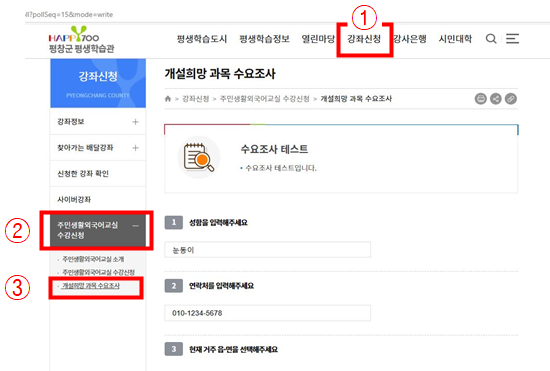Click question 3 label 현재 거주 읍·면을 선택해주세요
This screenshot has width=550, height=371.
click(x=233, y=349)
